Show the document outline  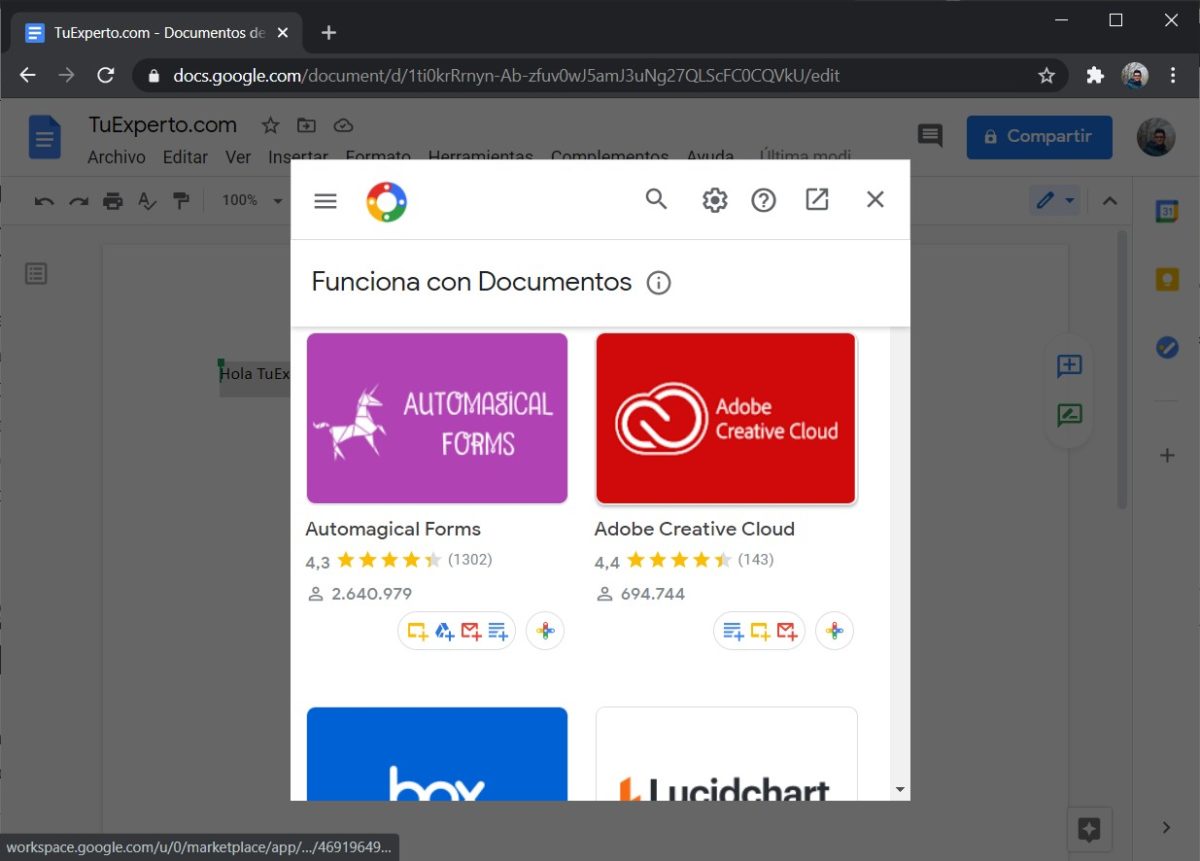click(x=36, y=273)
